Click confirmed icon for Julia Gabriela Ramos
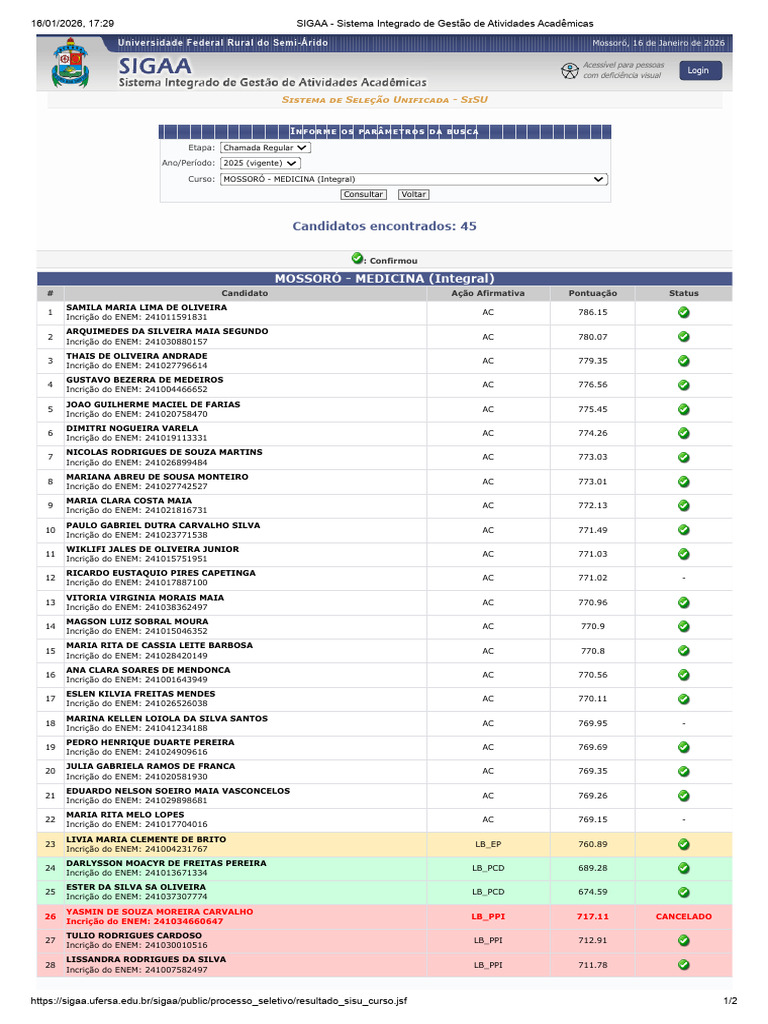 click(x=683, y=771)
